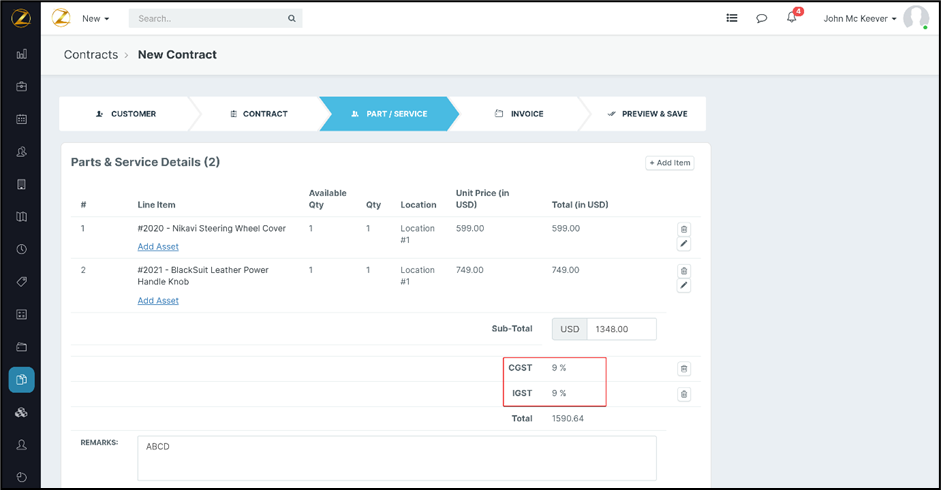Open the John Mc Keever user menu

(859, 18)
